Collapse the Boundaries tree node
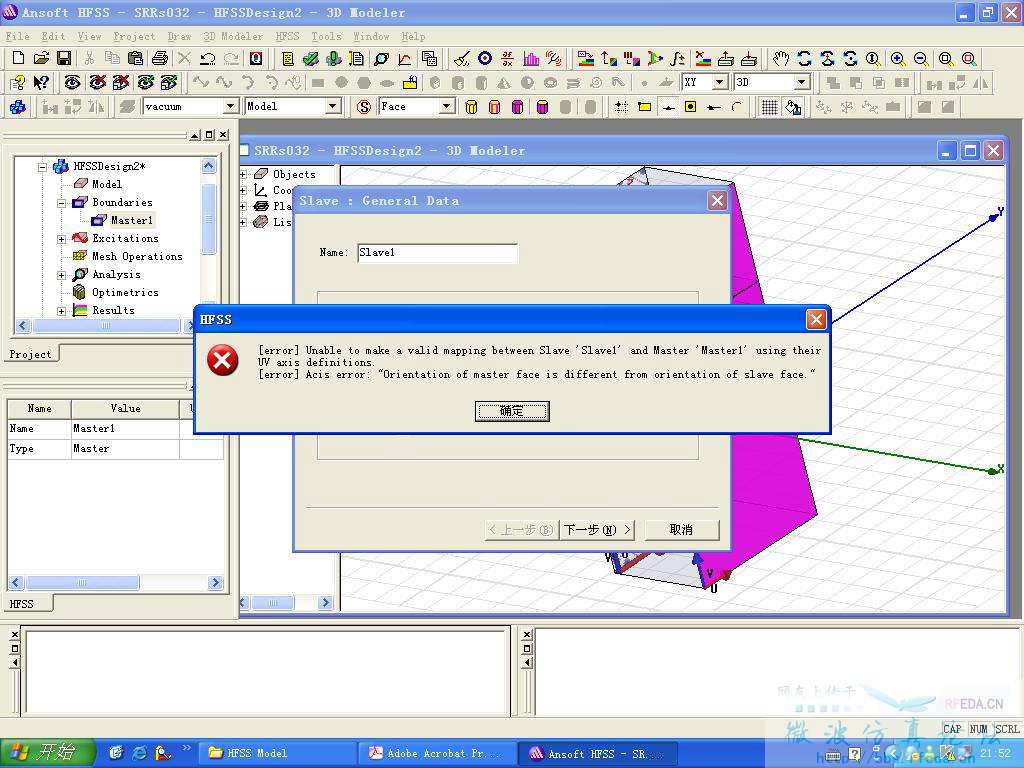Screen dimensions: 1024x768 click(61, 202)
